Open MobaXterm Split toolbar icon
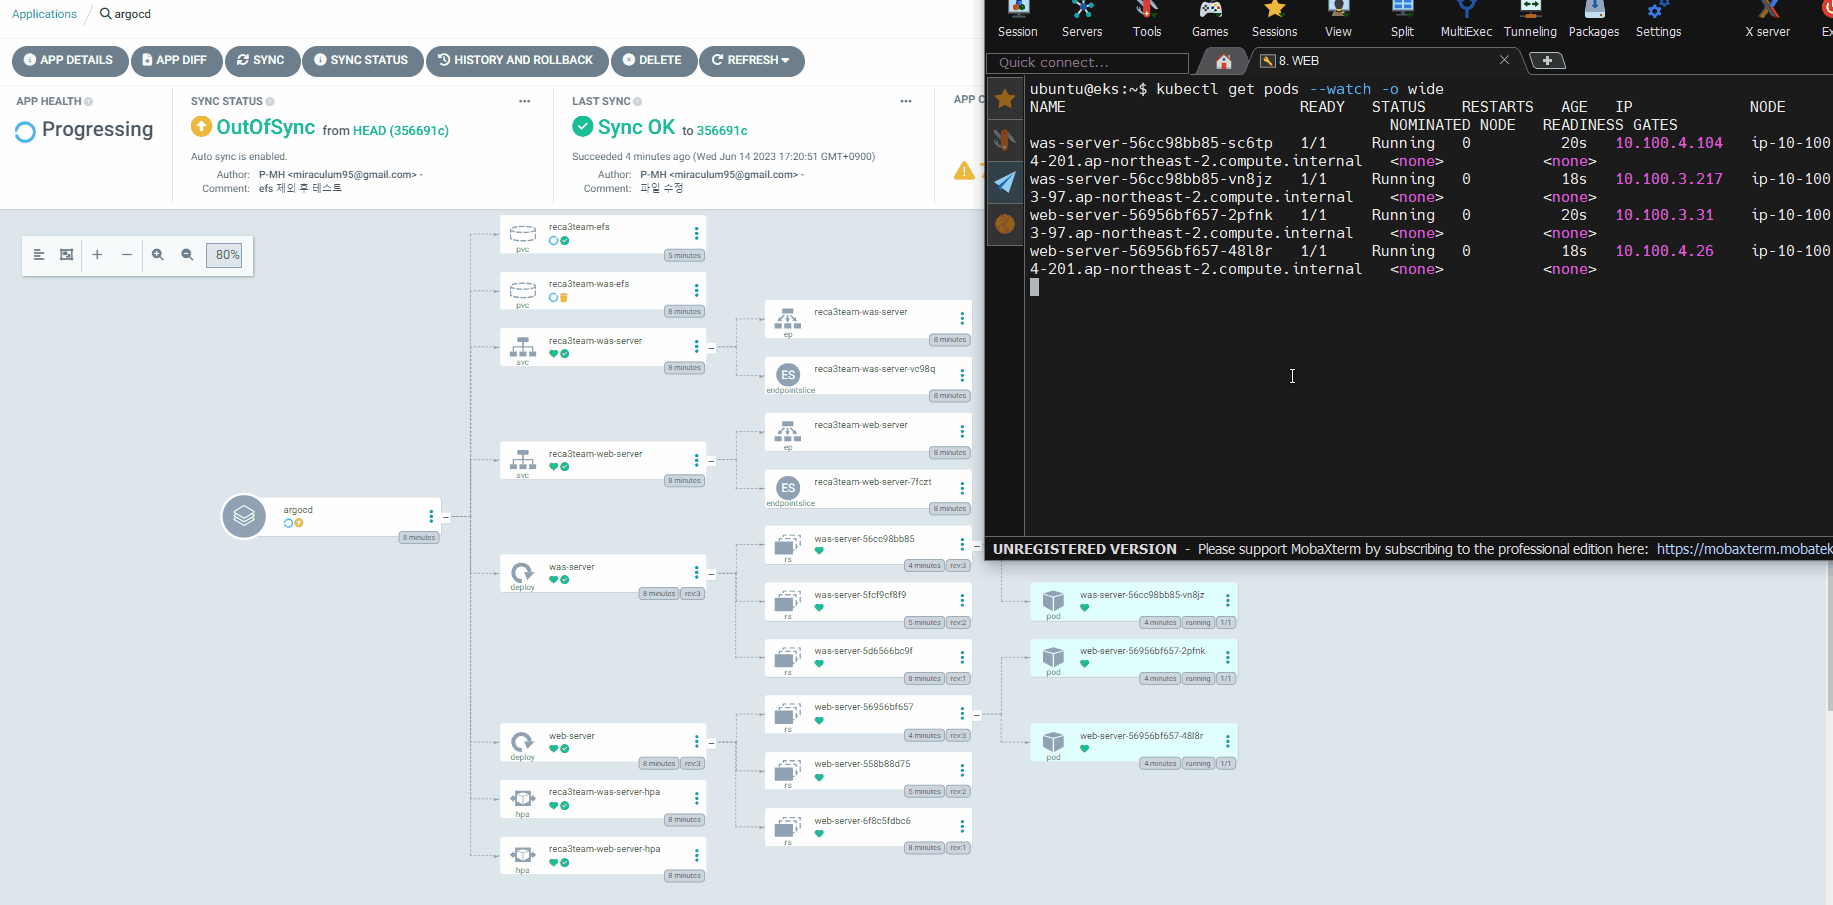 (1403, 20)
